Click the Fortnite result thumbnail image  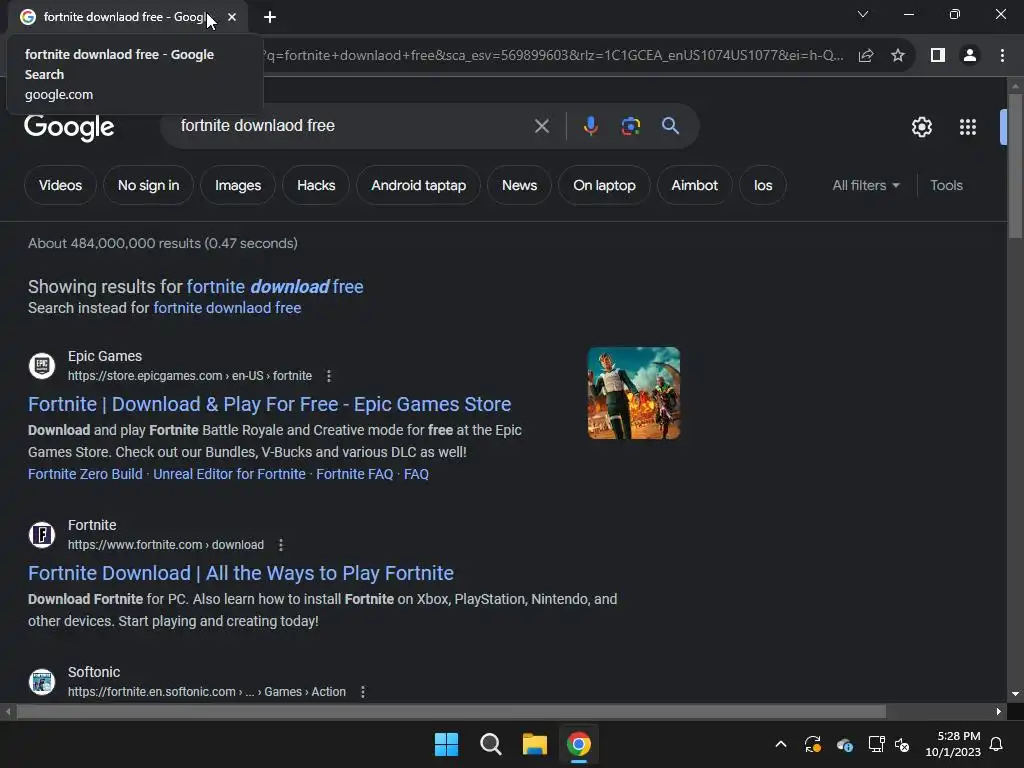(633, 393)
